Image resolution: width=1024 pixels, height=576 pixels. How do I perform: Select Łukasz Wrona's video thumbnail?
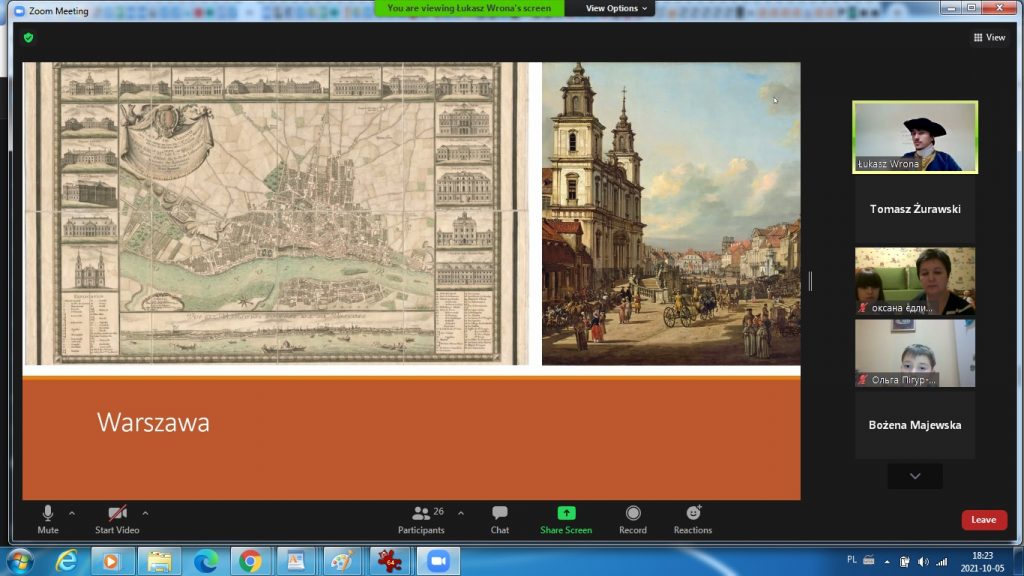914,137
